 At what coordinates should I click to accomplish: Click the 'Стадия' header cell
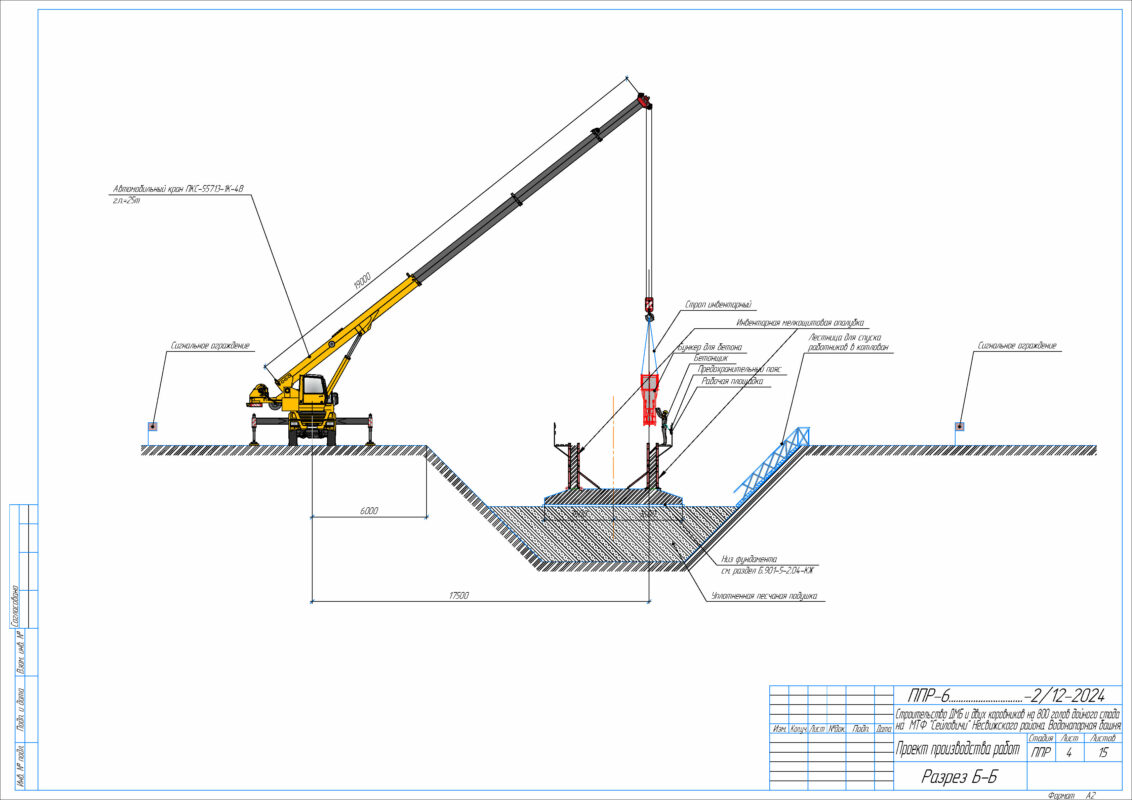[1040, 738]
